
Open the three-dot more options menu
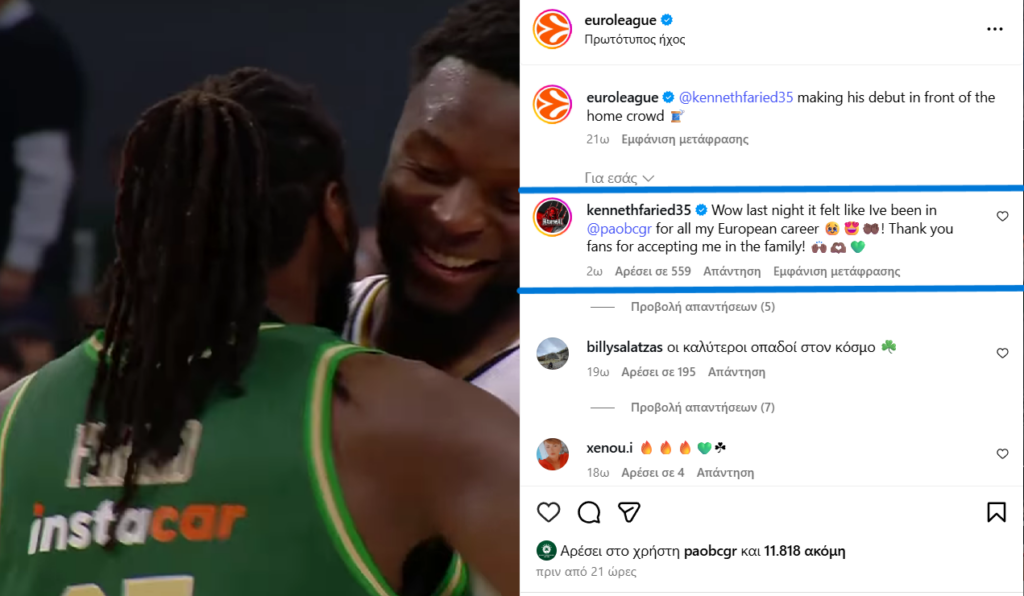[x=995, y=29]
